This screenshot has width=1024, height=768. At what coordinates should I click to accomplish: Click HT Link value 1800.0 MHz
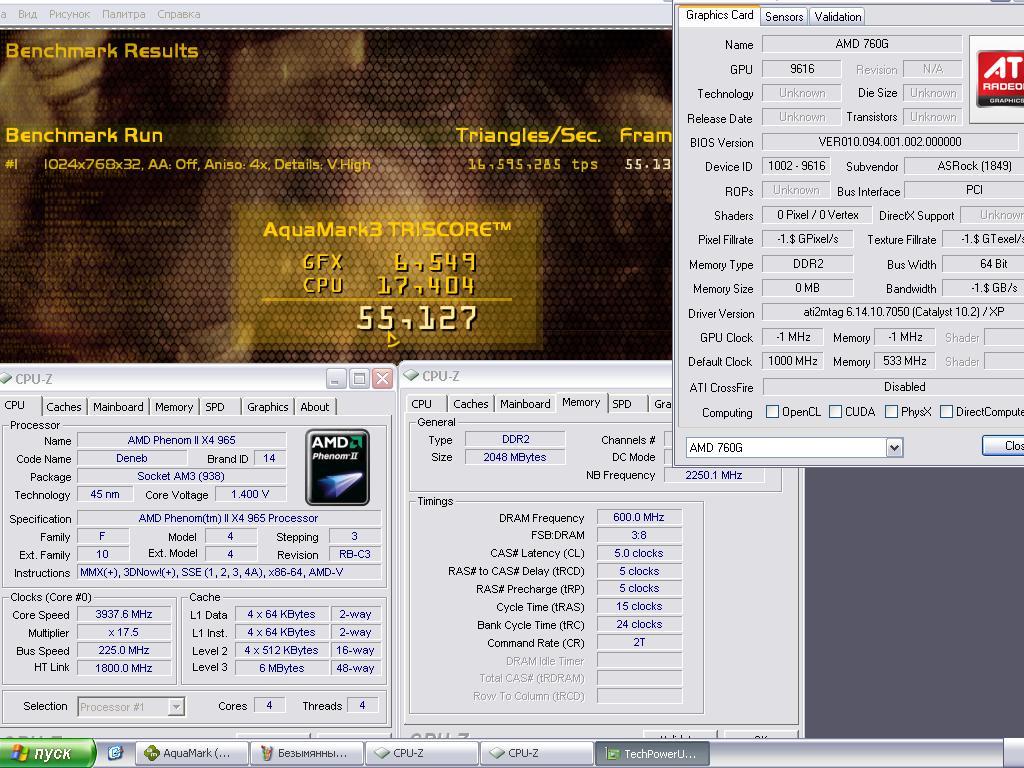click(x=124, y=668)
